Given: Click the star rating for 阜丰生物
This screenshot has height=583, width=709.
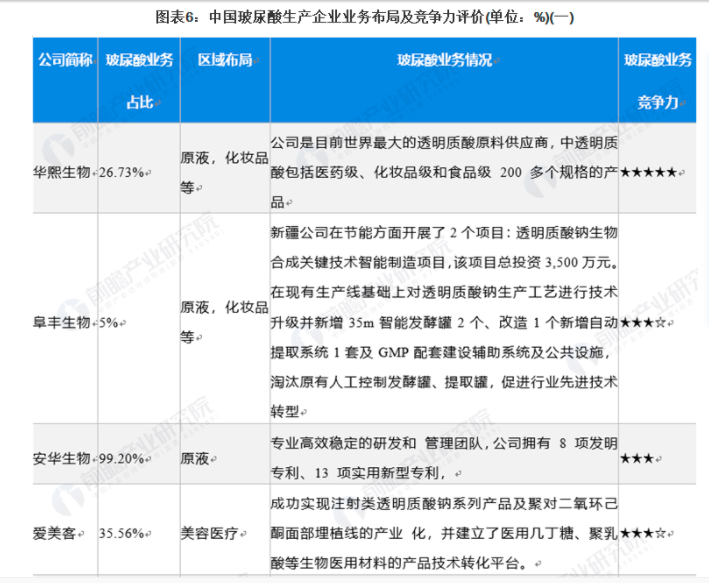Looking at the screenshot, I should click(643, 322).
